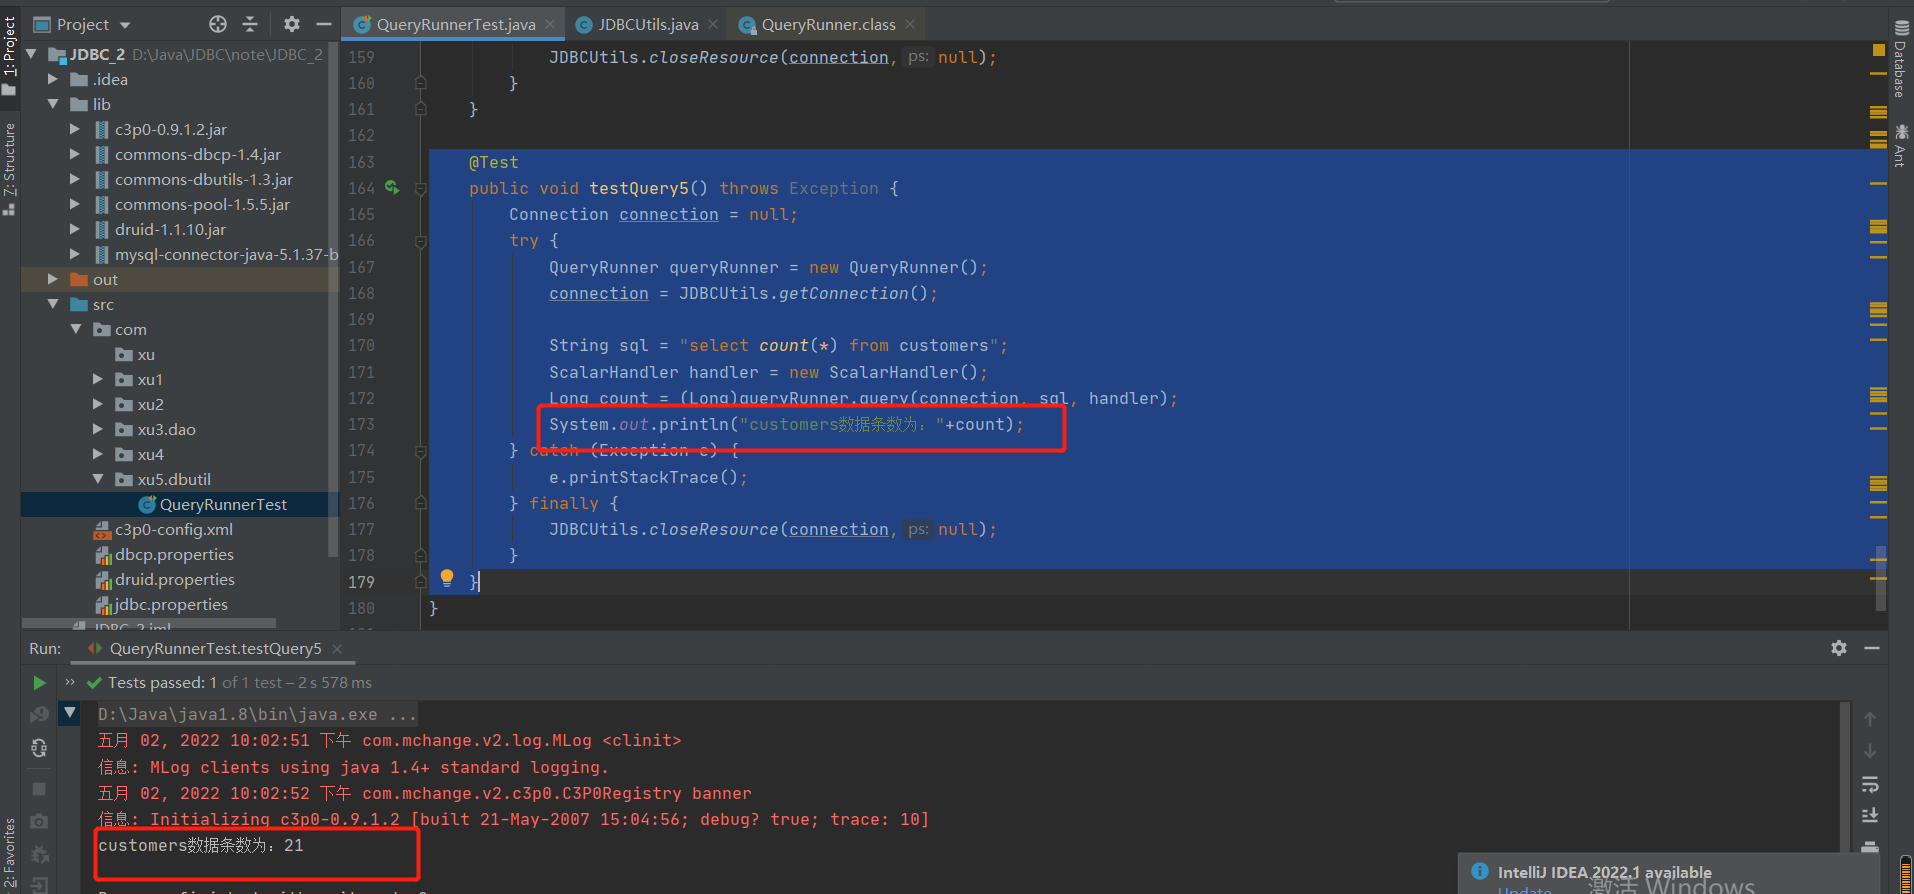This screenshot has height=894, width=1914.
Task: Select commons-pool-1.5.5.jar in tree
Action: coord(202,204)
